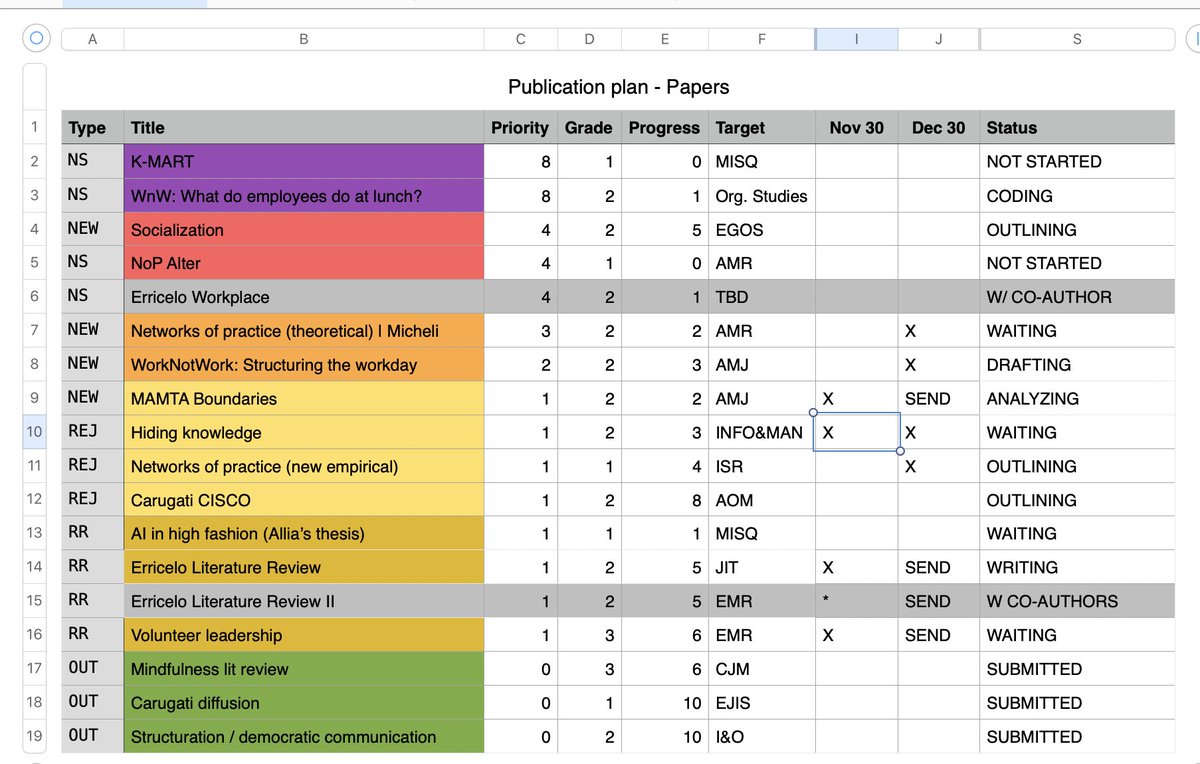The height and width of the screenshot is (764, 1200).
Task: Click the 'CODING' status cell
Action: [1077, 196]
